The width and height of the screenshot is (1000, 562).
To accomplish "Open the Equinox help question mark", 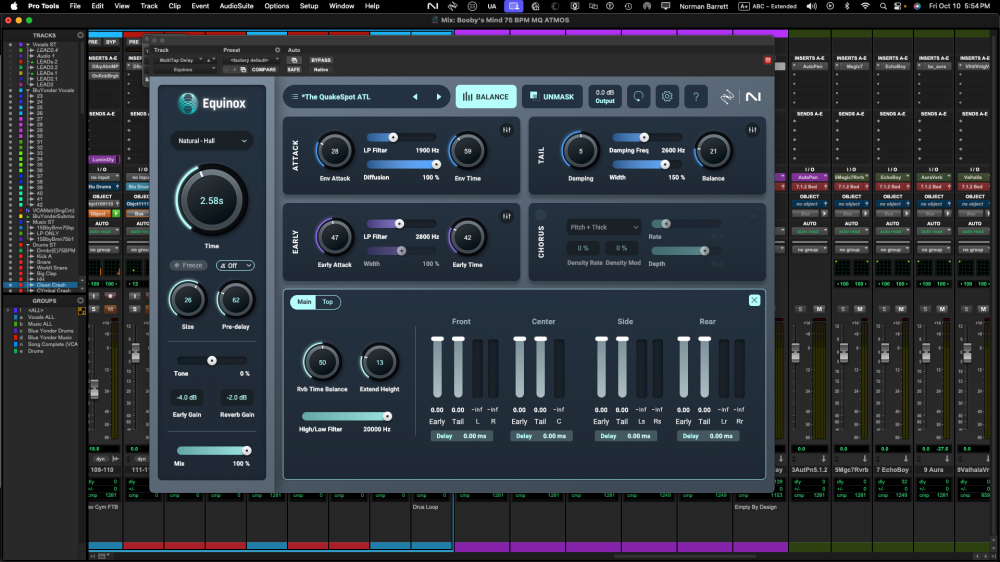I will [x=696, y=97].
